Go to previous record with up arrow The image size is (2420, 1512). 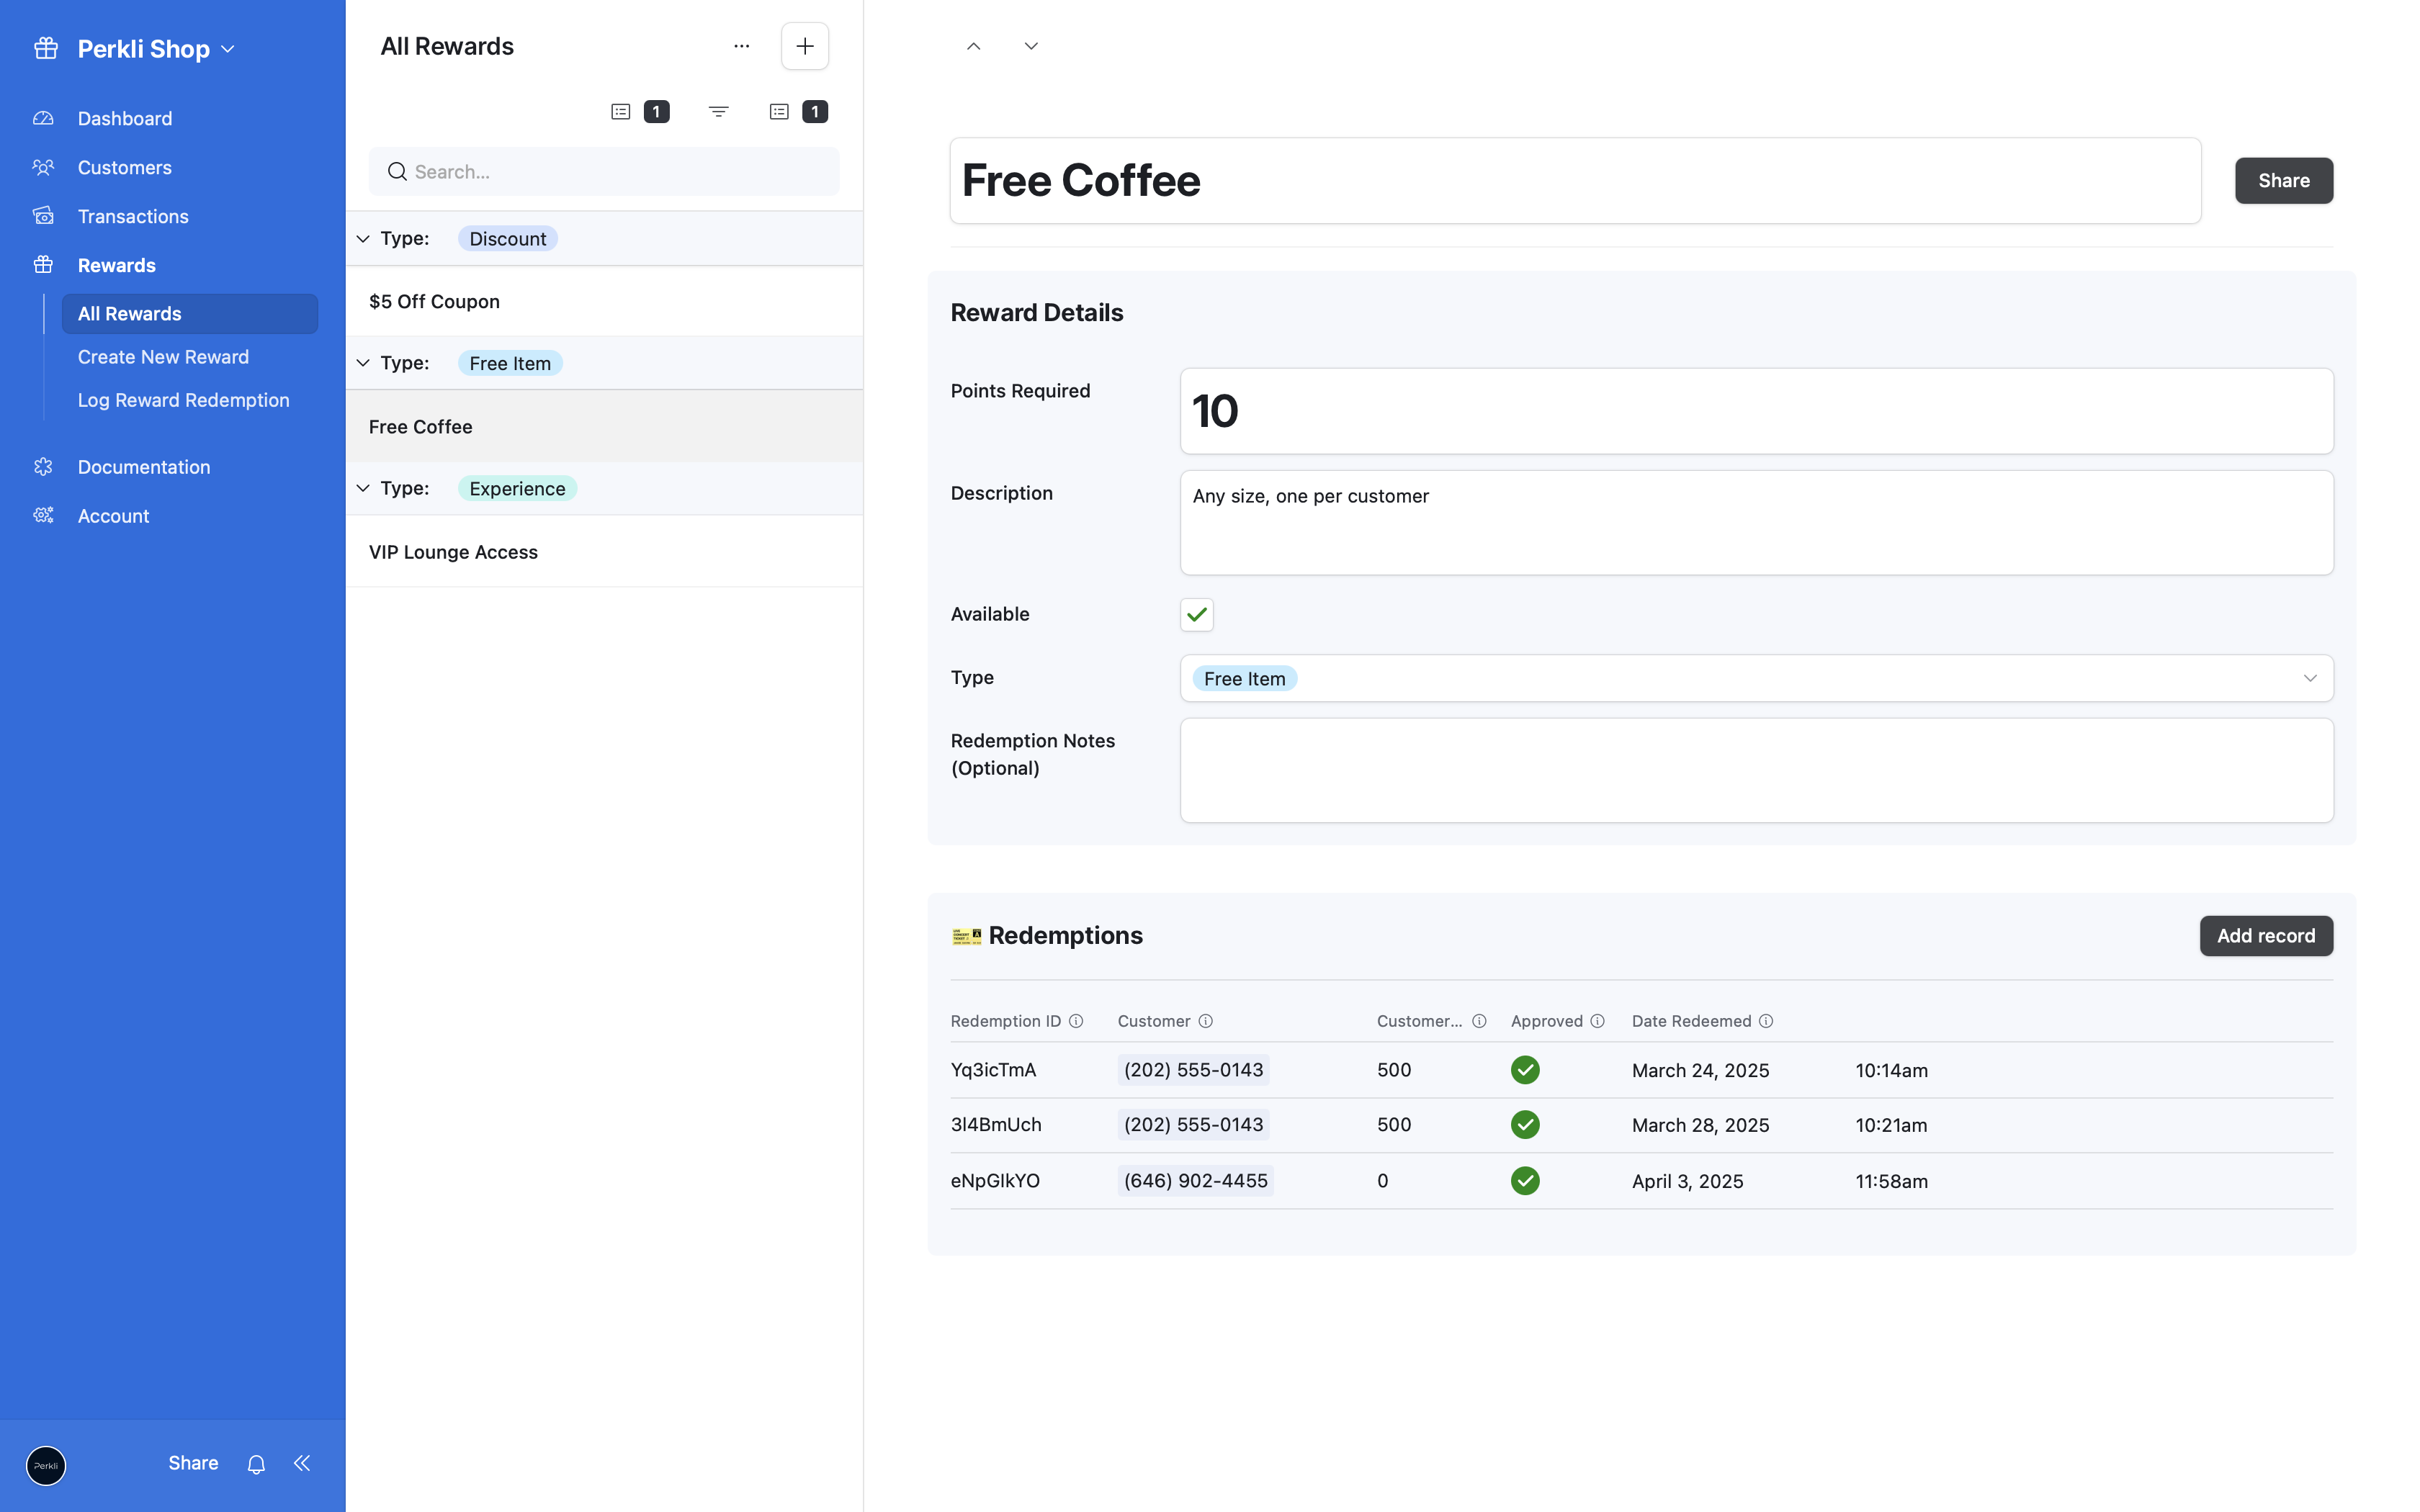pyautogui.click(x=974, y=46)
